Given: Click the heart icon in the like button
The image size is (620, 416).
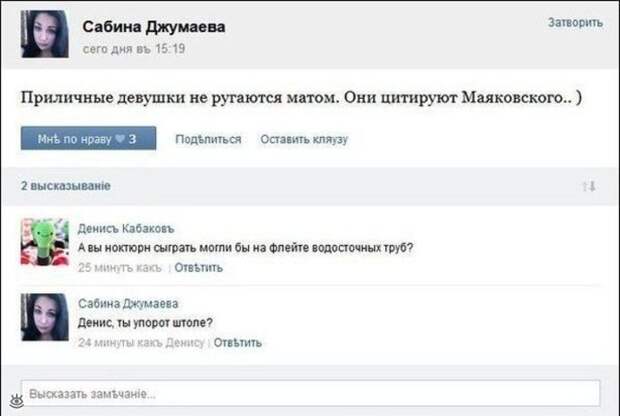Looking at the screenshot, I should tap(120, 139).
